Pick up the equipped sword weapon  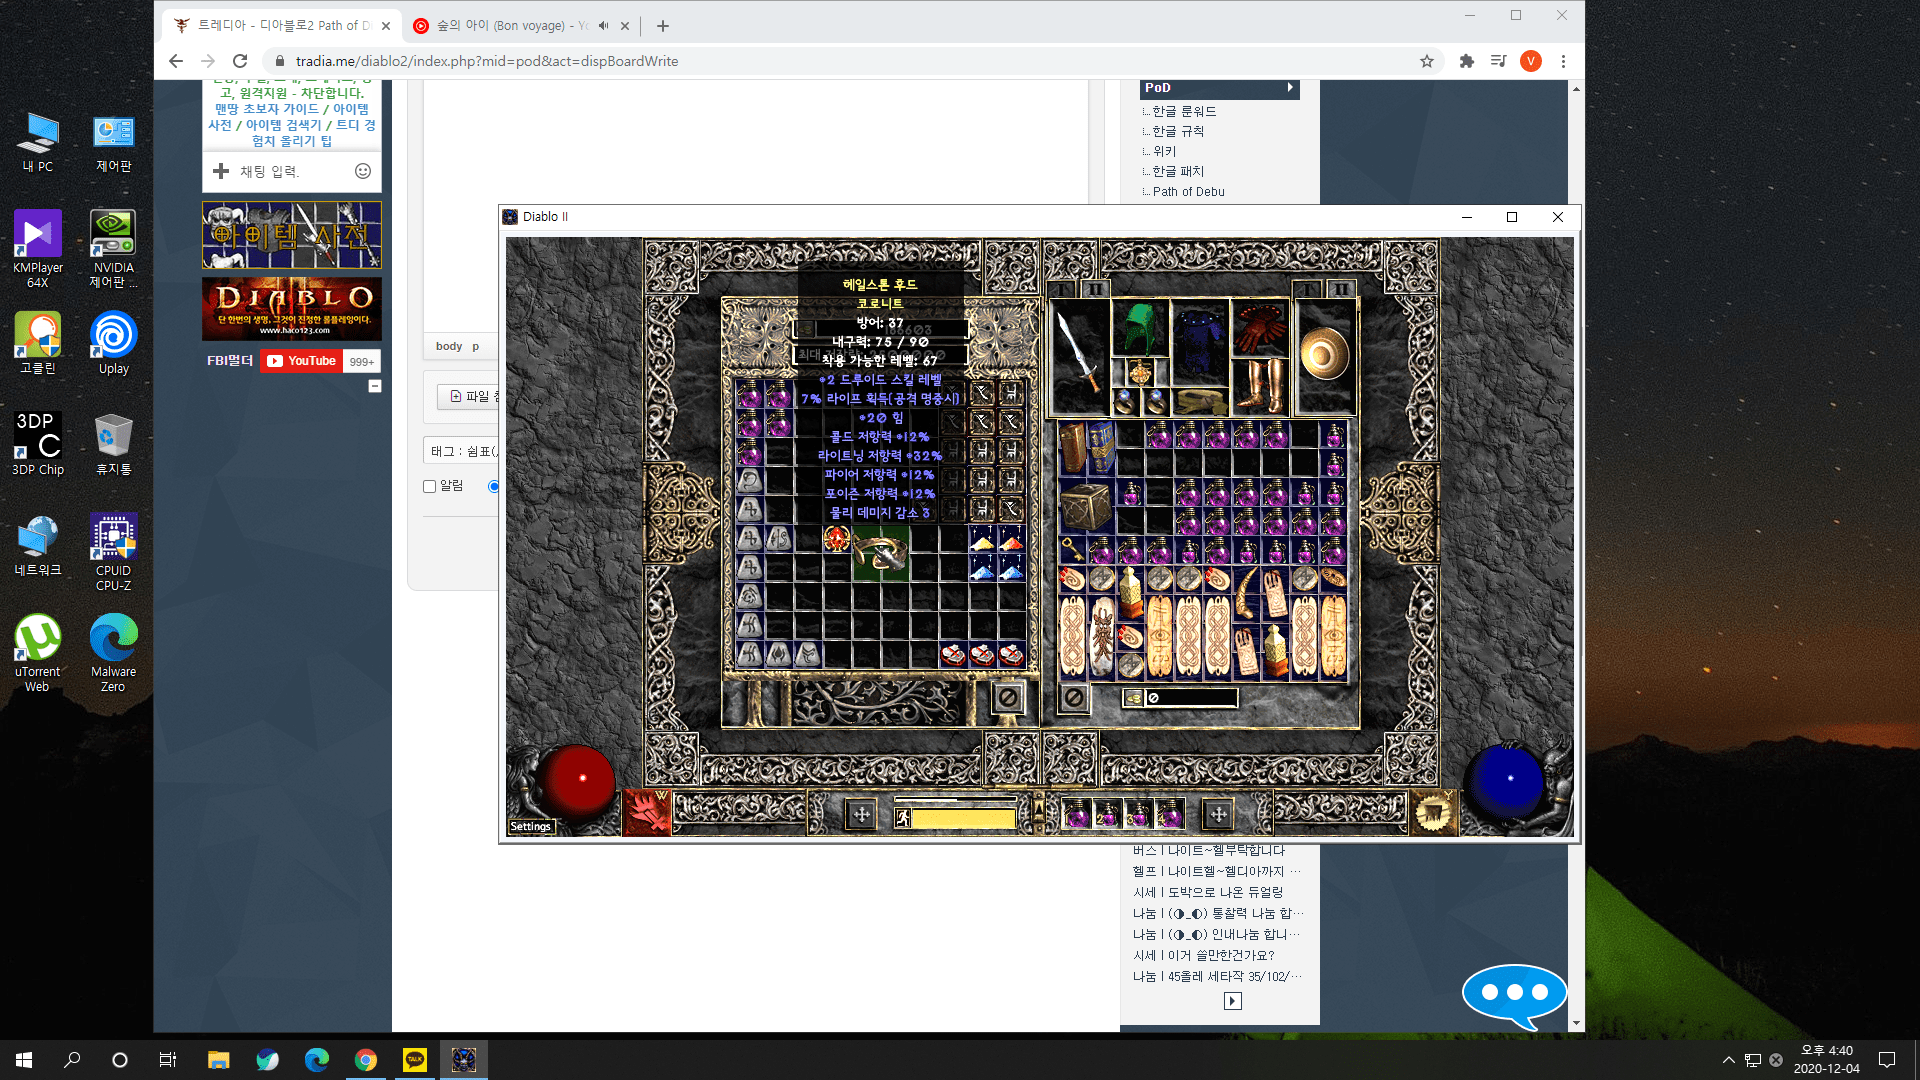(x=1080, y=357)
